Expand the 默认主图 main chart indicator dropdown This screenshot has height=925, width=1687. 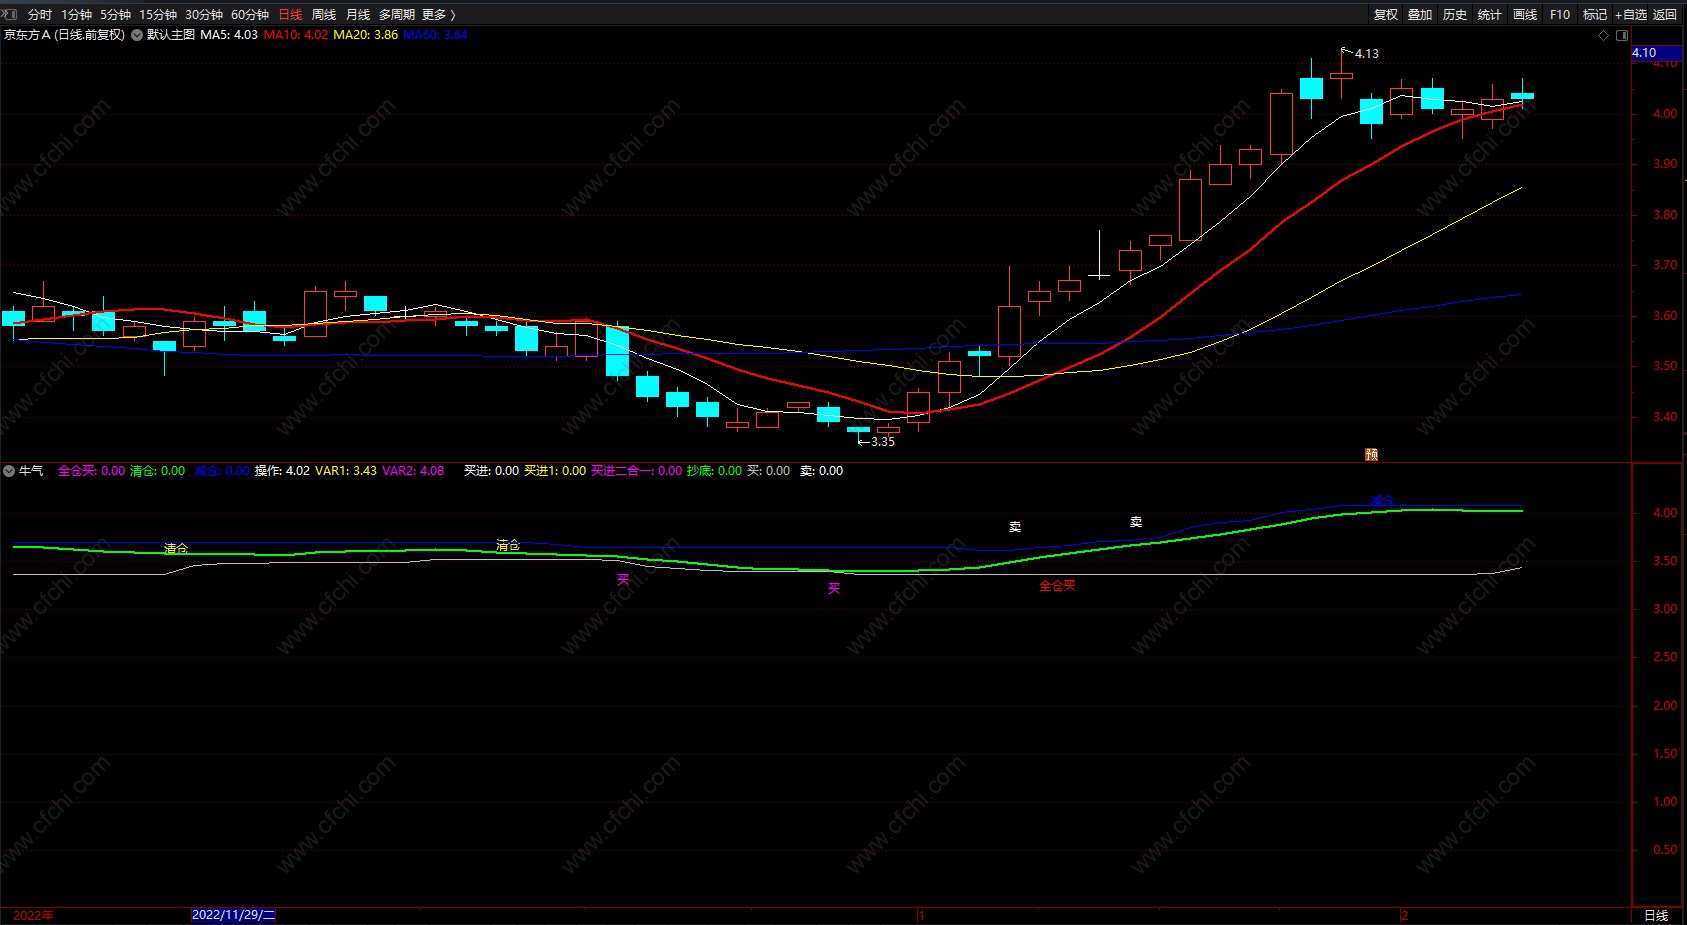(137, 35)
